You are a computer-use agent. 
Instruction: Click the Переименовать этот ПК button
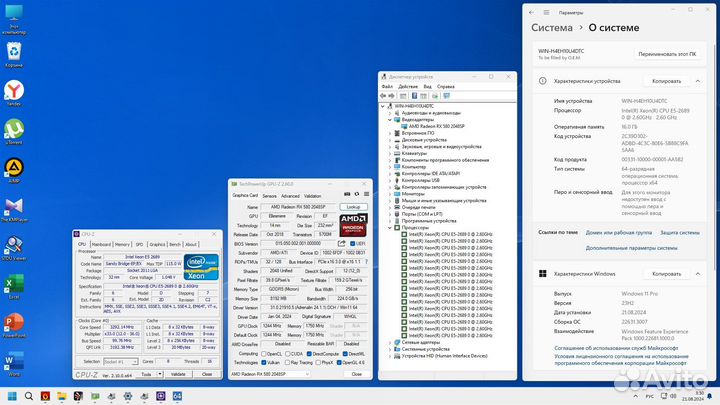(x=667, y=54)
